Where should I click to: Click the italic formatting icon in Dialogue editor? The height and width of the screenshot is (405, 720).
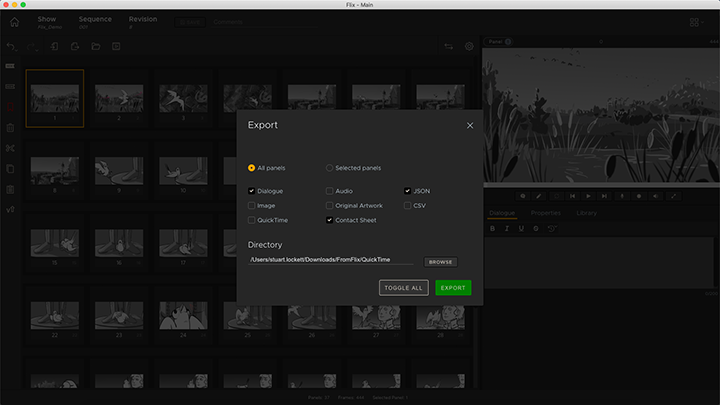click(x=507, y=228)
